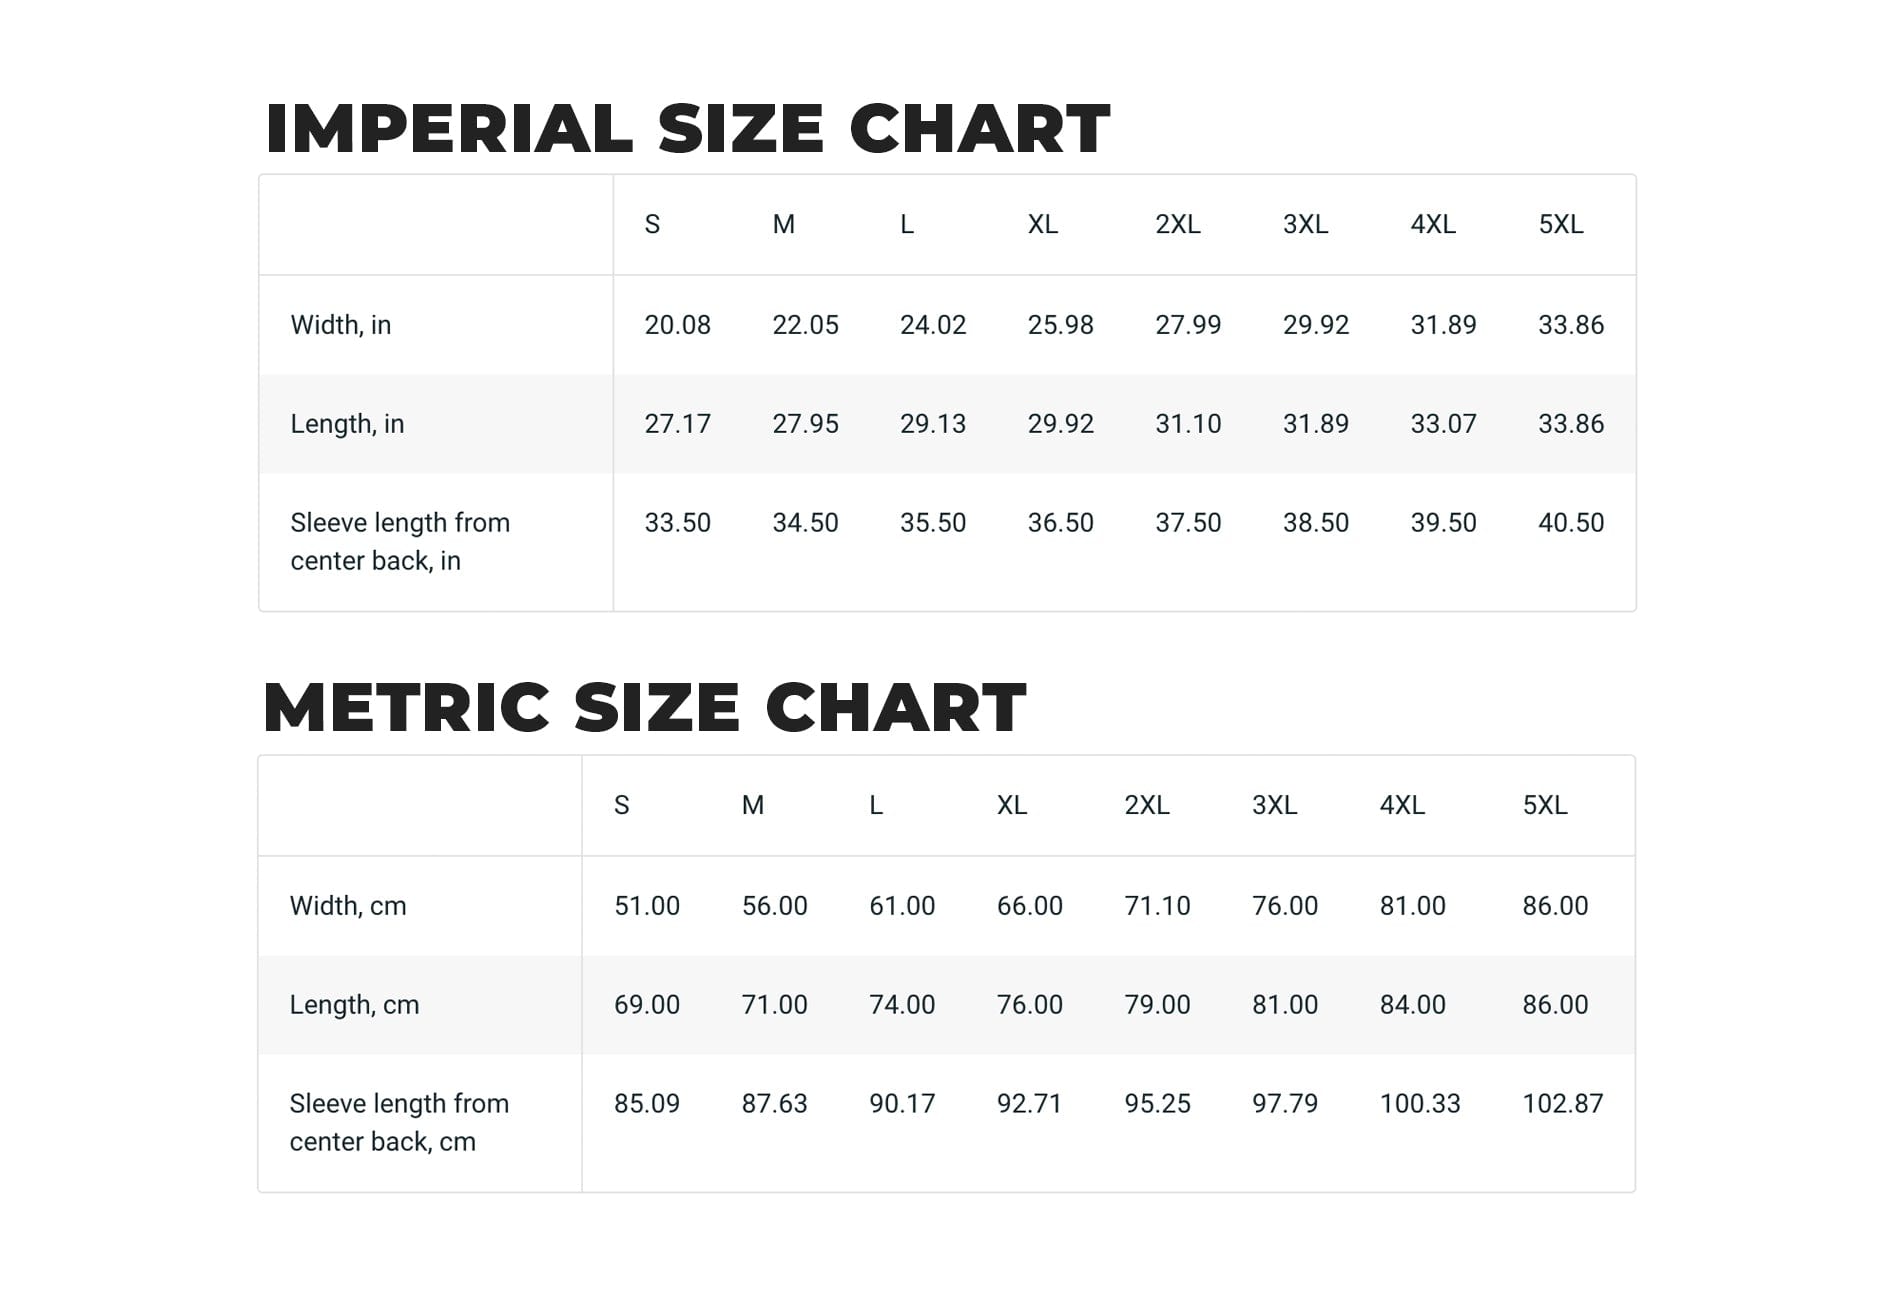Click the XL header in the metric chart
Viewport: 1900px width, 1300px height.
click(1011, 806)
